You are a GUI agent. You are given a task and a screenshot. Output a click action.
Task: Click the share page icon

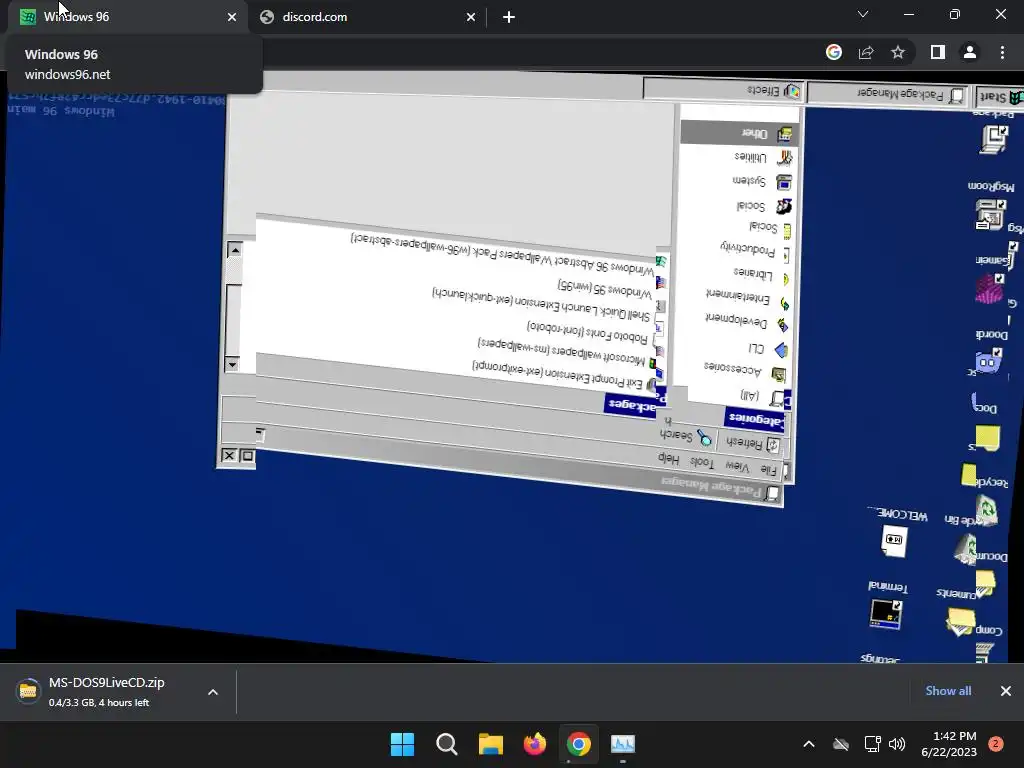coord(866,52)
